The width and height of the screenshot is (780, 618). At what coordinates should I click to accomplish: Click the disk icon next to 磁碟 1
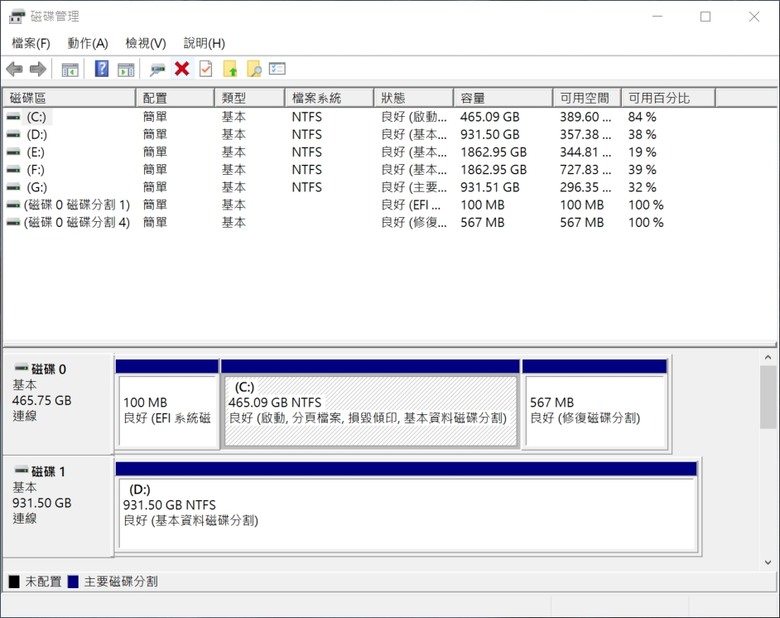click(x=21, y=470)
